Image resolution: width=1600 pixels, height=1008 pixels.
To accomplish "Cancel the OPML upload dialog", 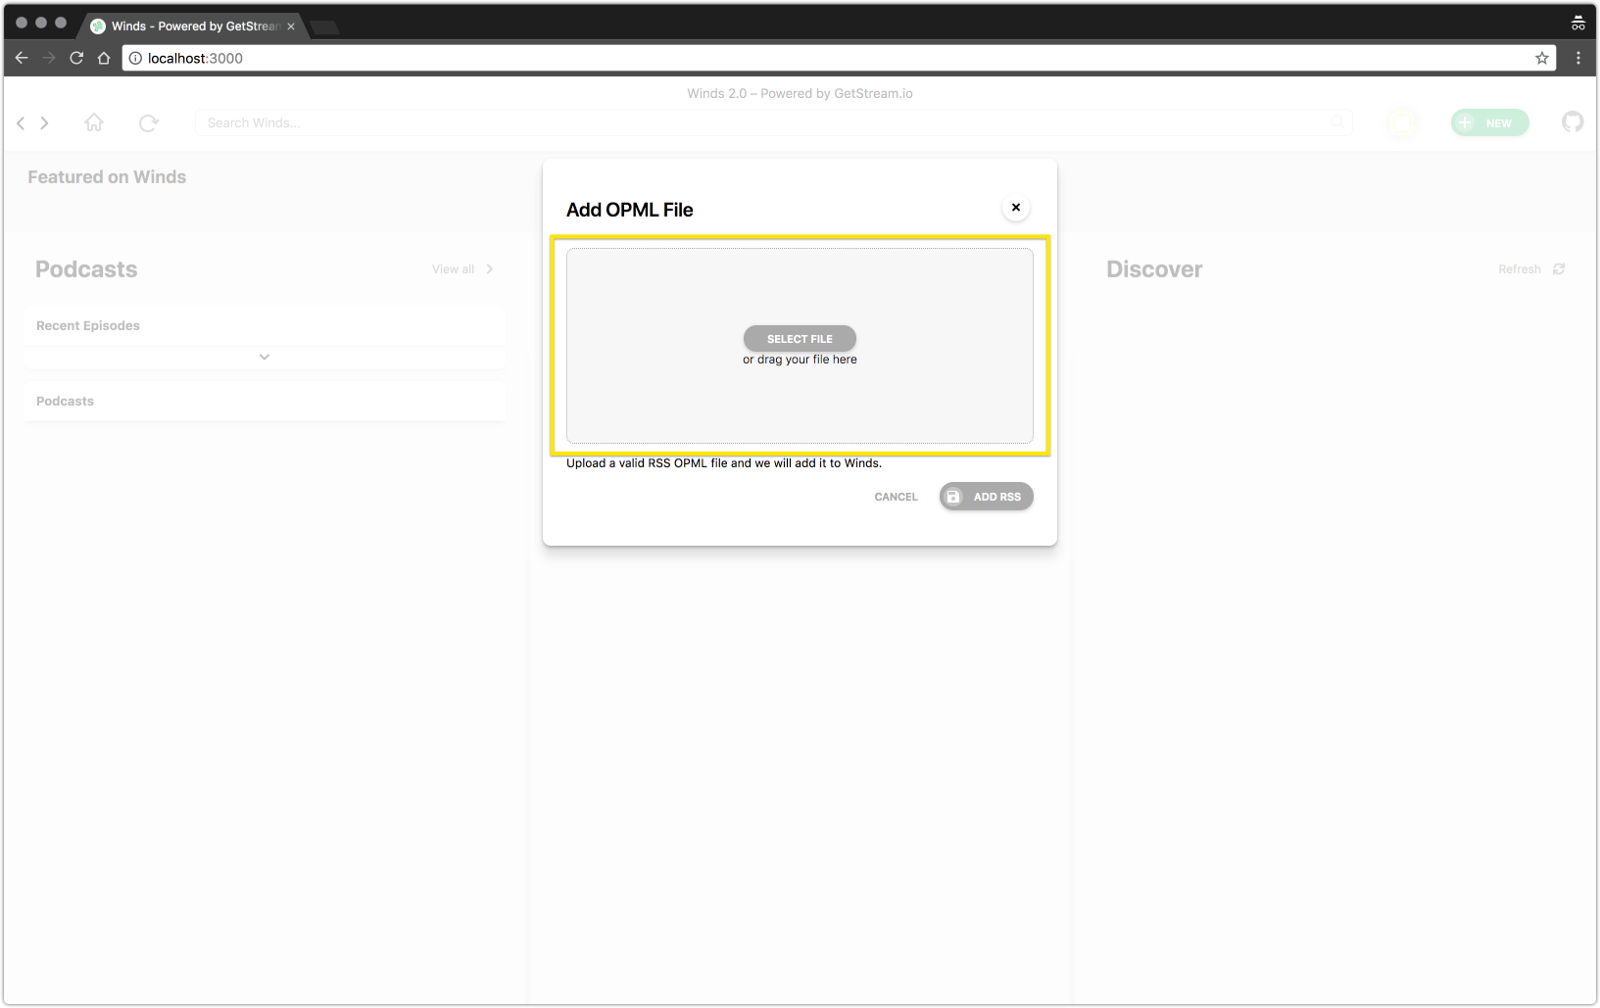I will point(895,497).
